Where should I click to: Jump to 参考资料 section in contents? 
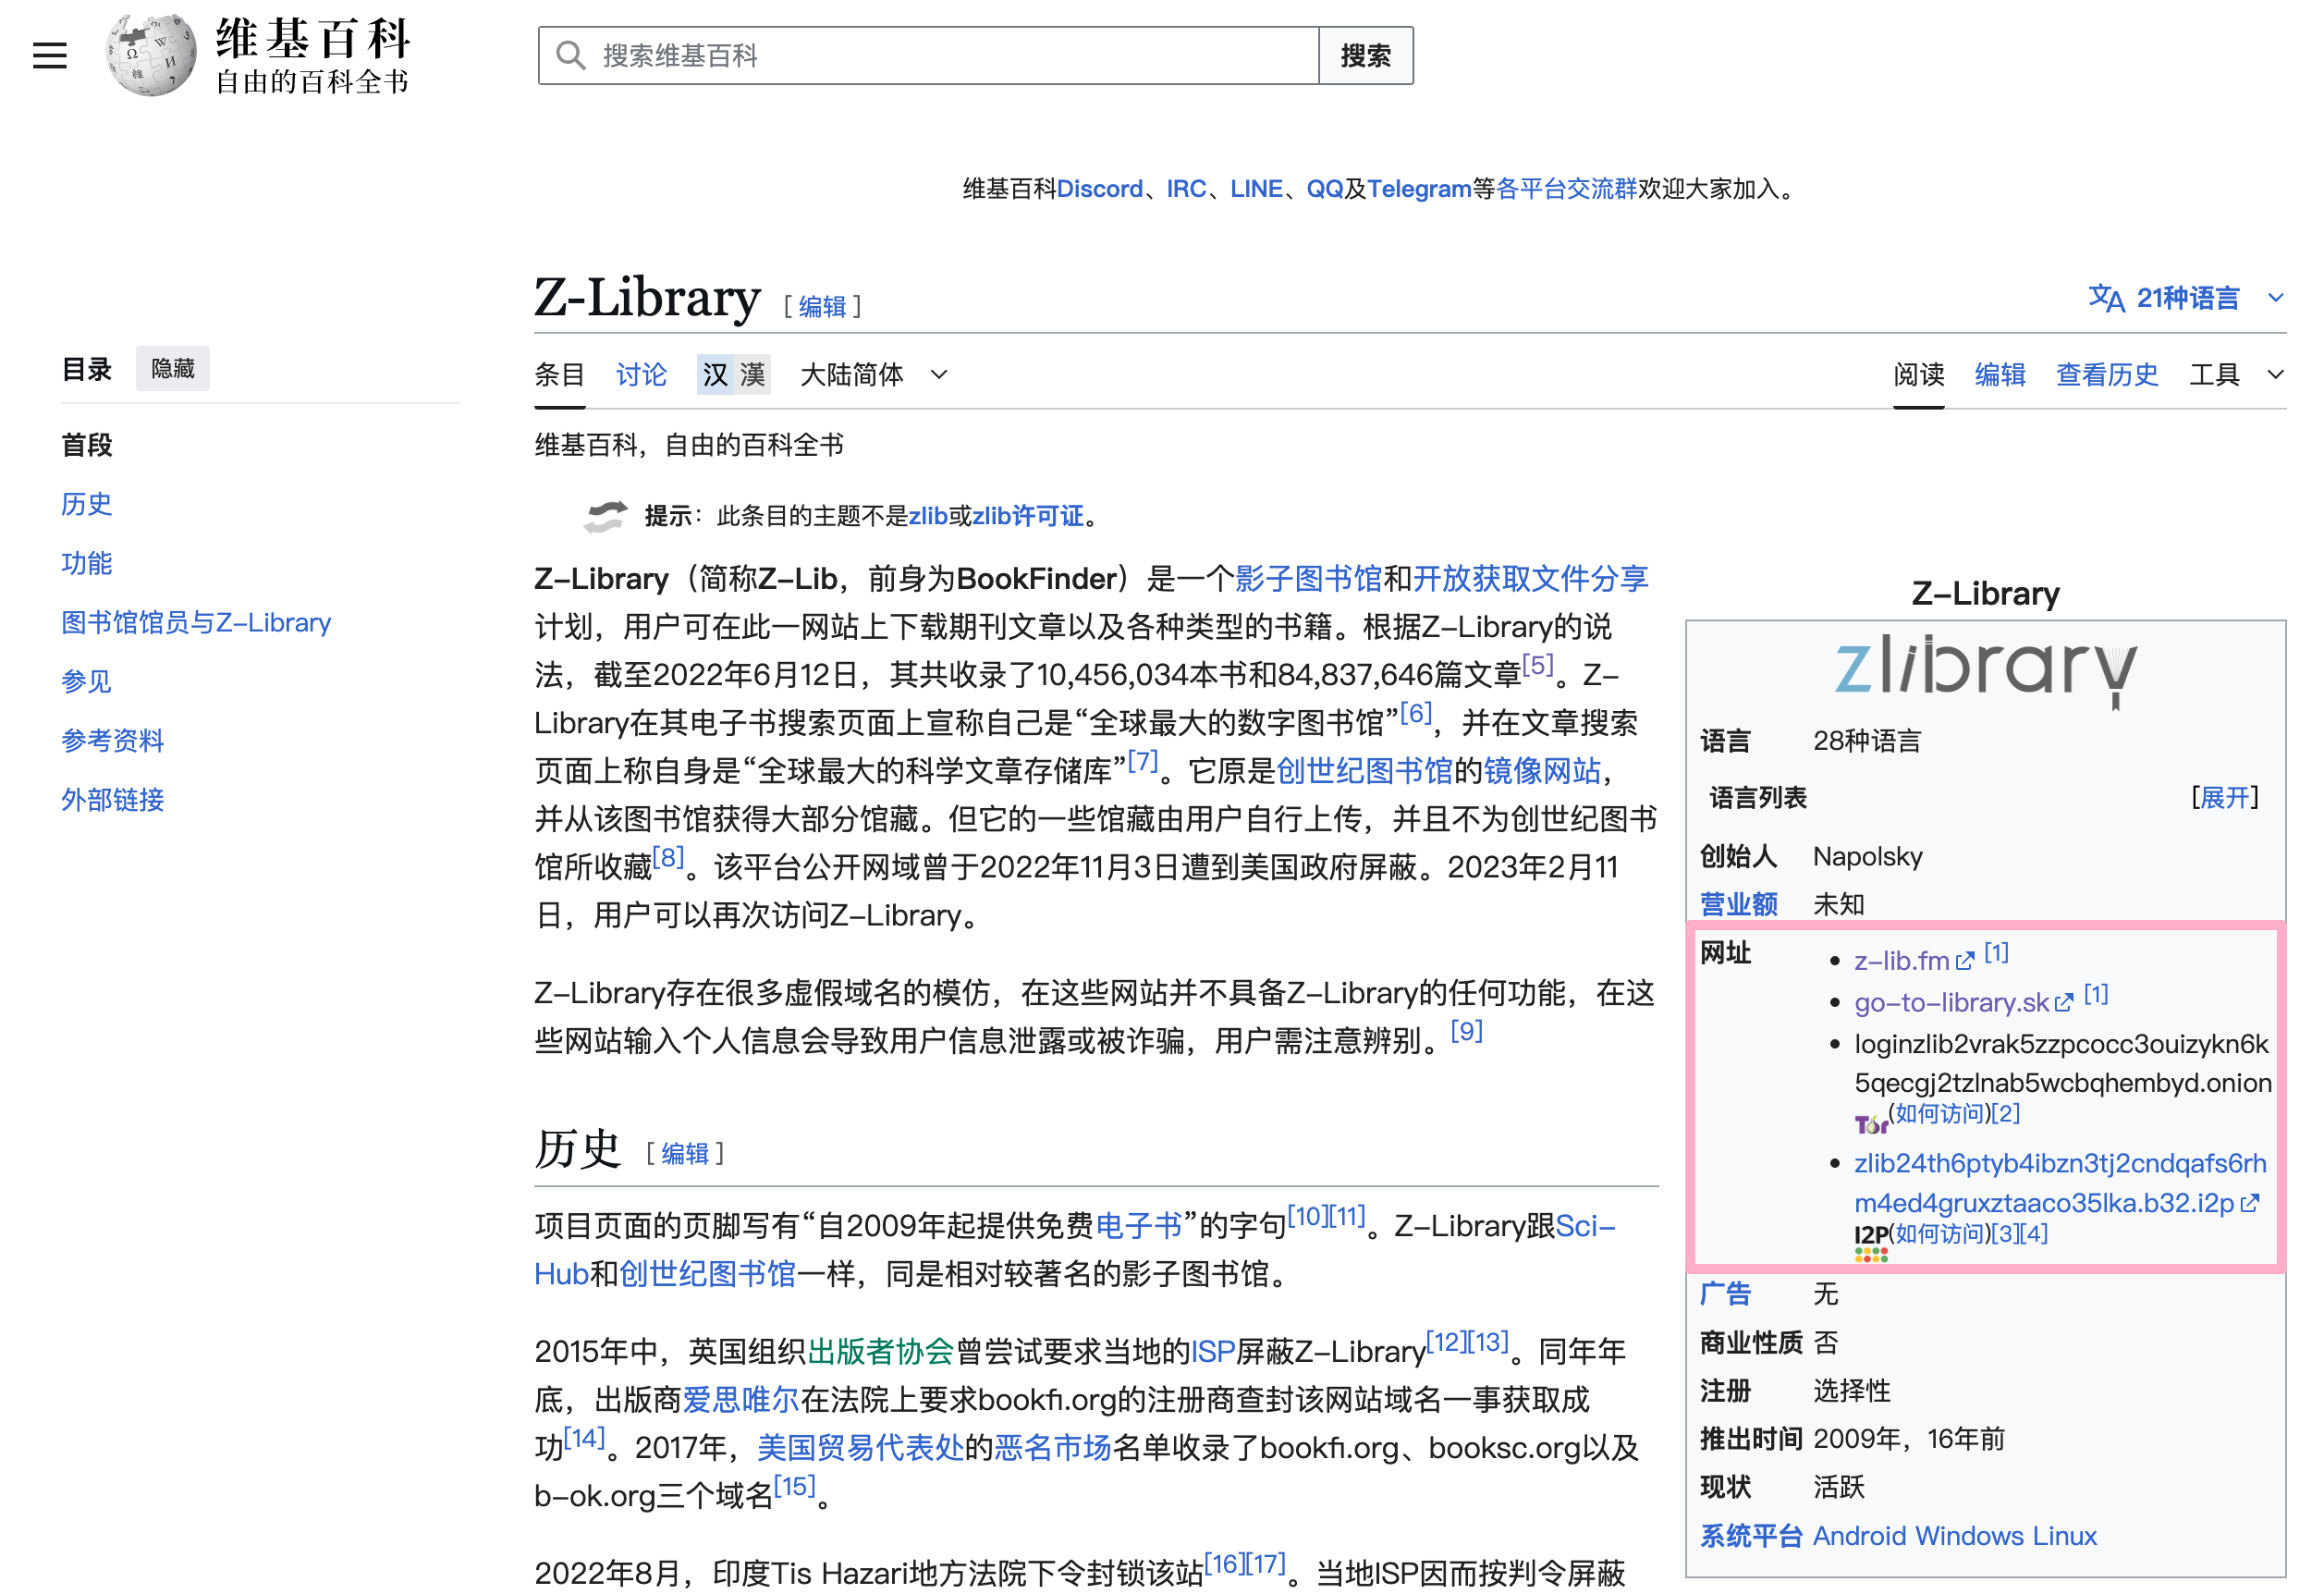coord(113,740)
